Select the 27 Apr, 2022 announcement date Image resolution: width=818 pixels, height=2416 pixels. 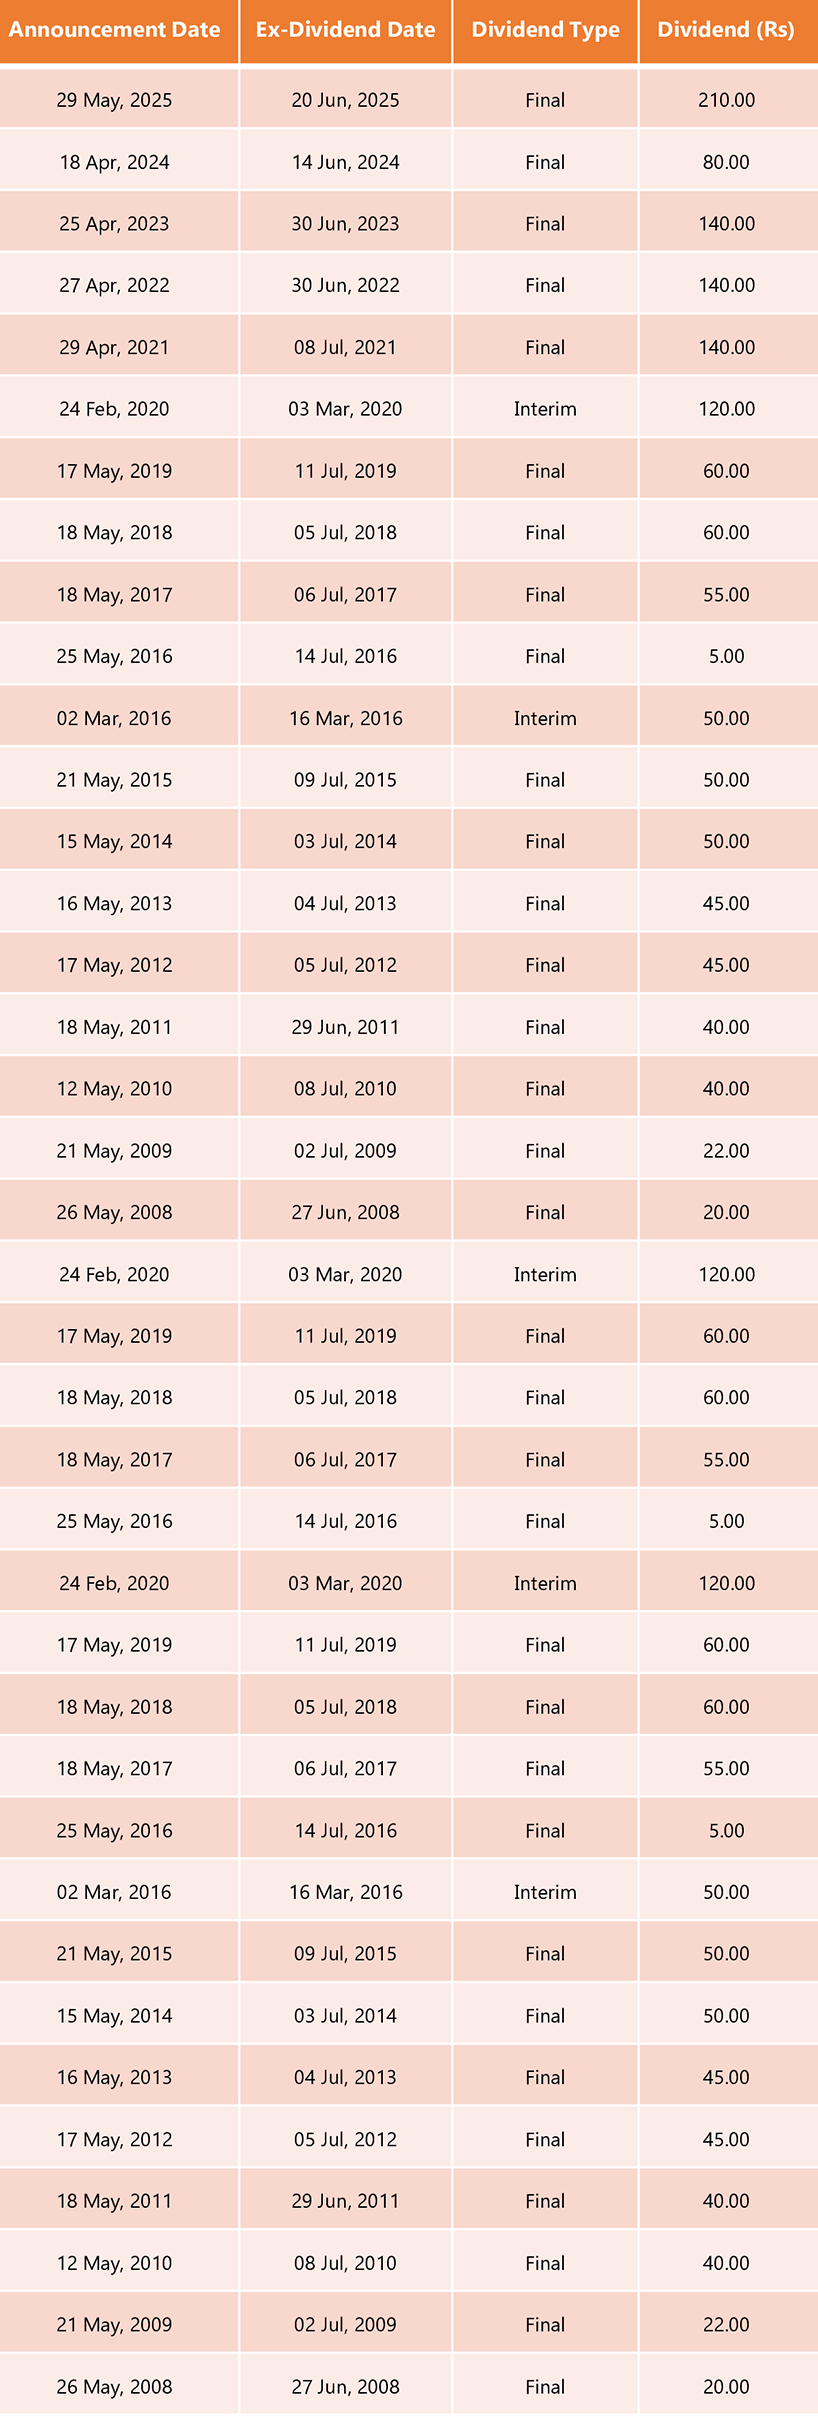tap(114, 286)
